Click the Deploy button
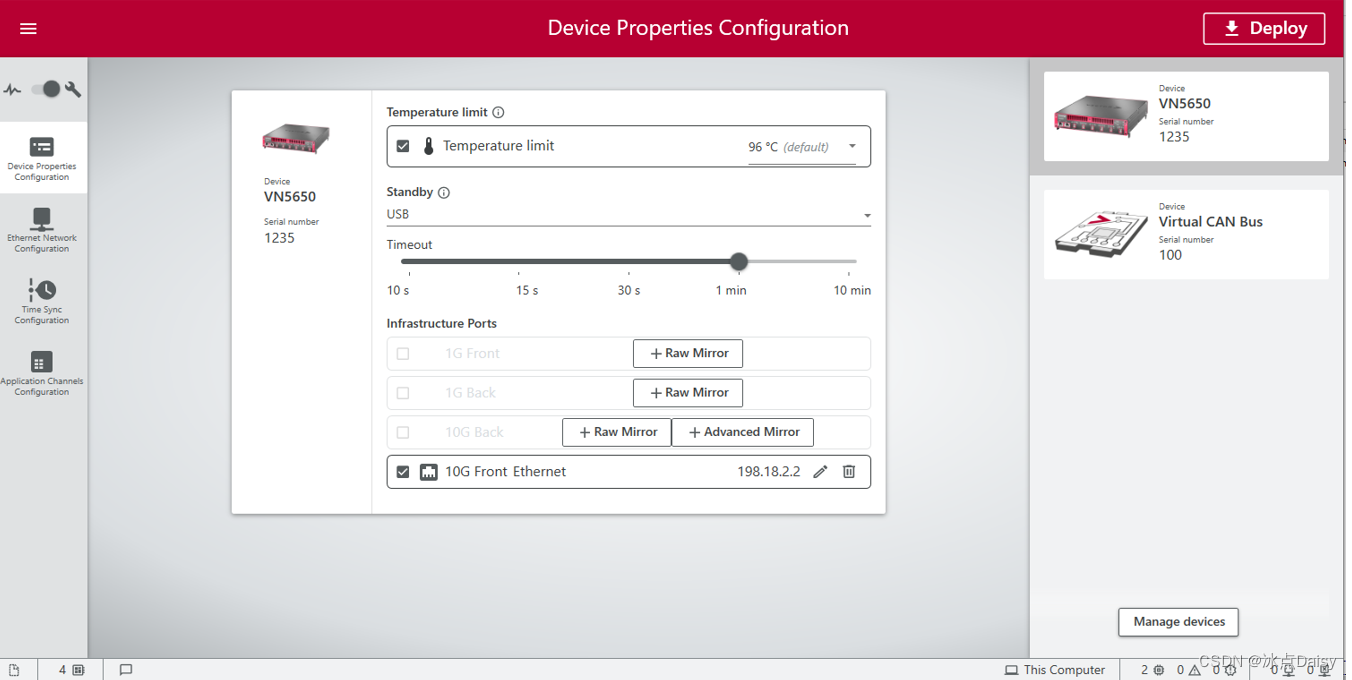 [x=1263, y=28]
